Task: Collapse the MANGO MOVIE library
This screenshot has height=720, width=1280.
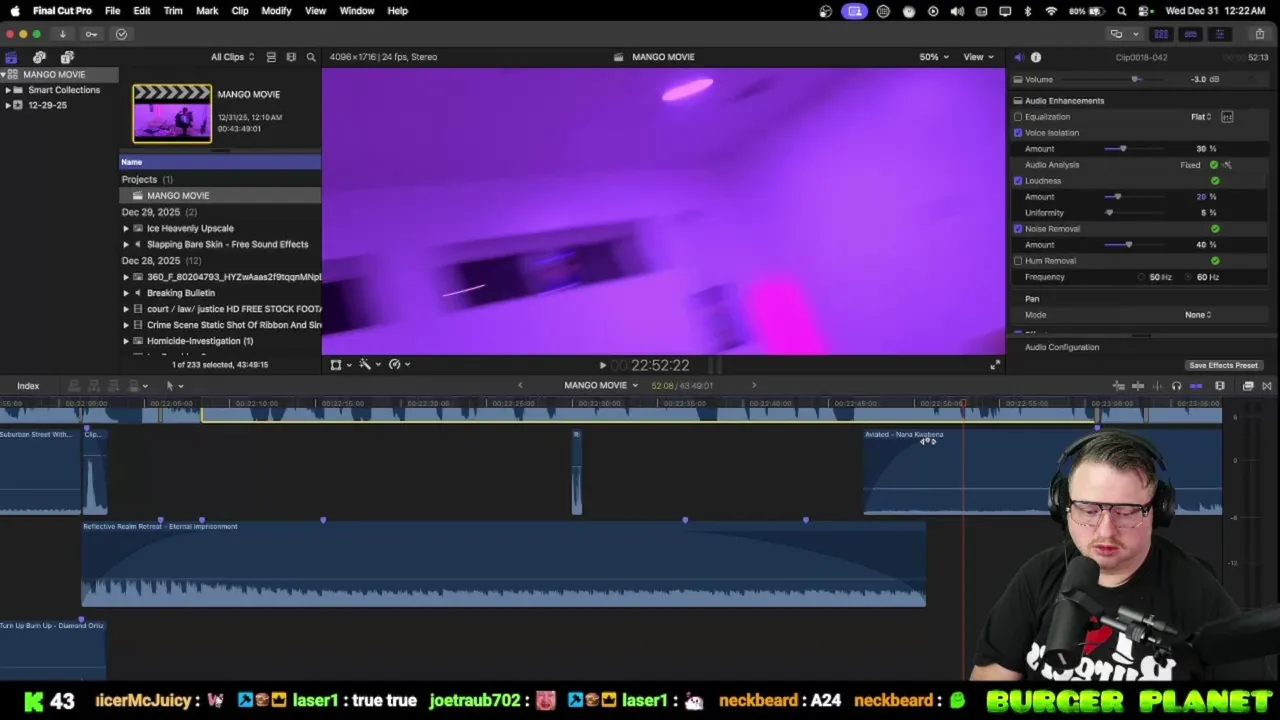Action: point(4,75)
